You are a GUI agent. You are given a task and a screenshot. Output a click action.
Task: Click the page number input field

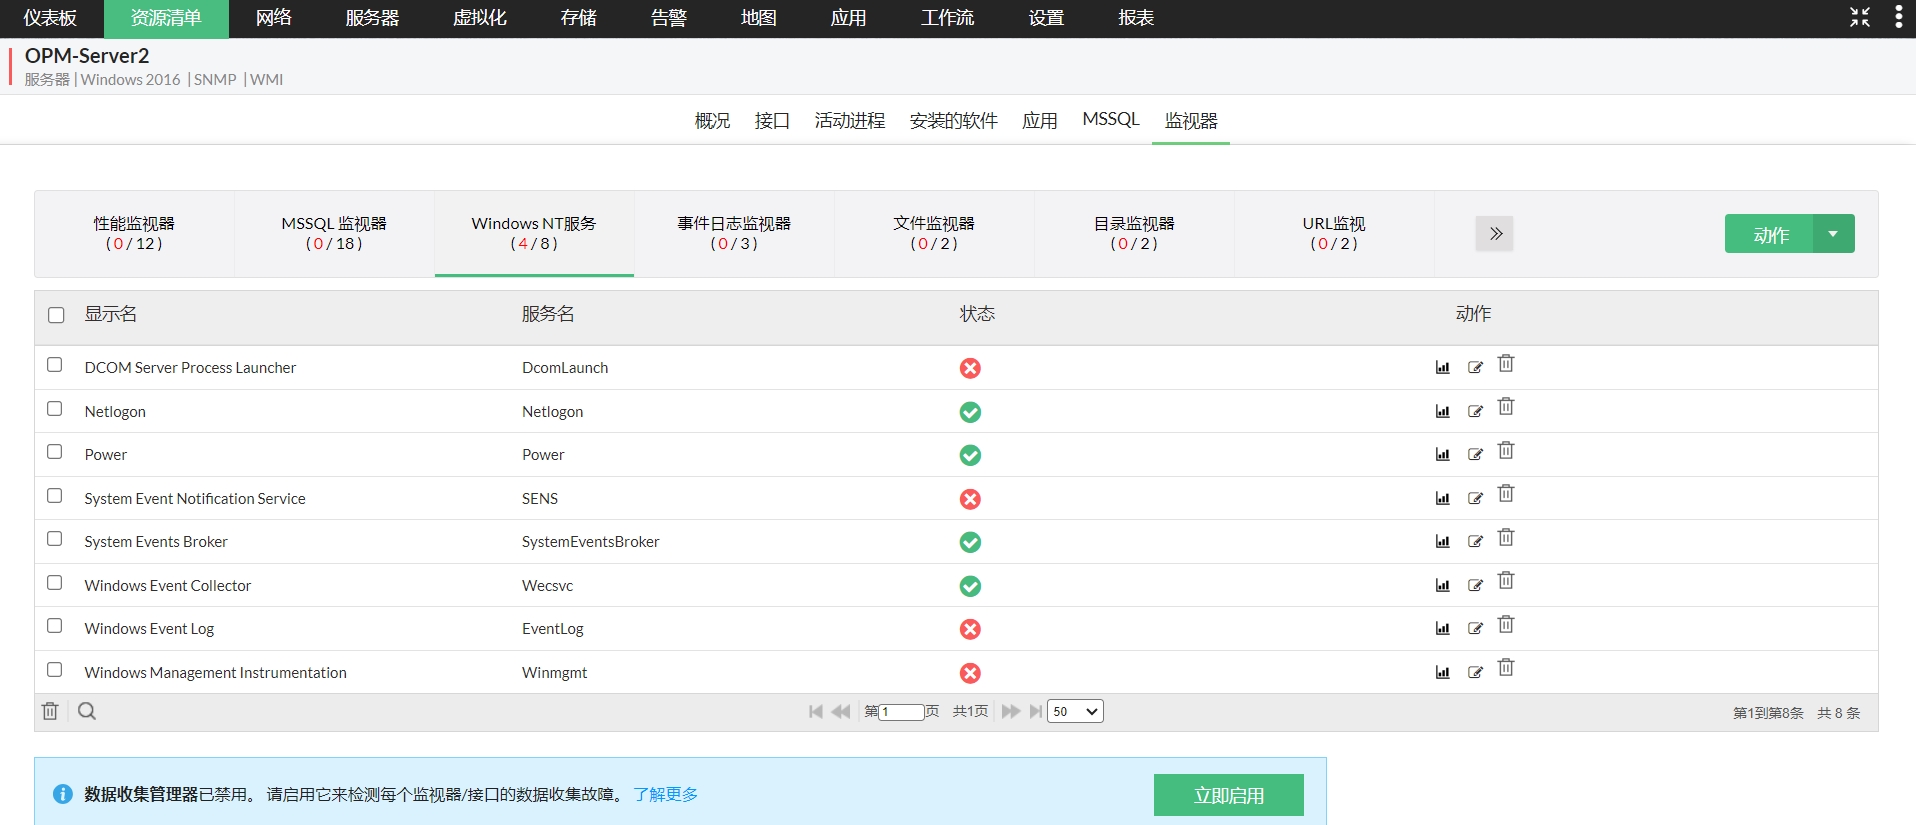pos(901,712)
